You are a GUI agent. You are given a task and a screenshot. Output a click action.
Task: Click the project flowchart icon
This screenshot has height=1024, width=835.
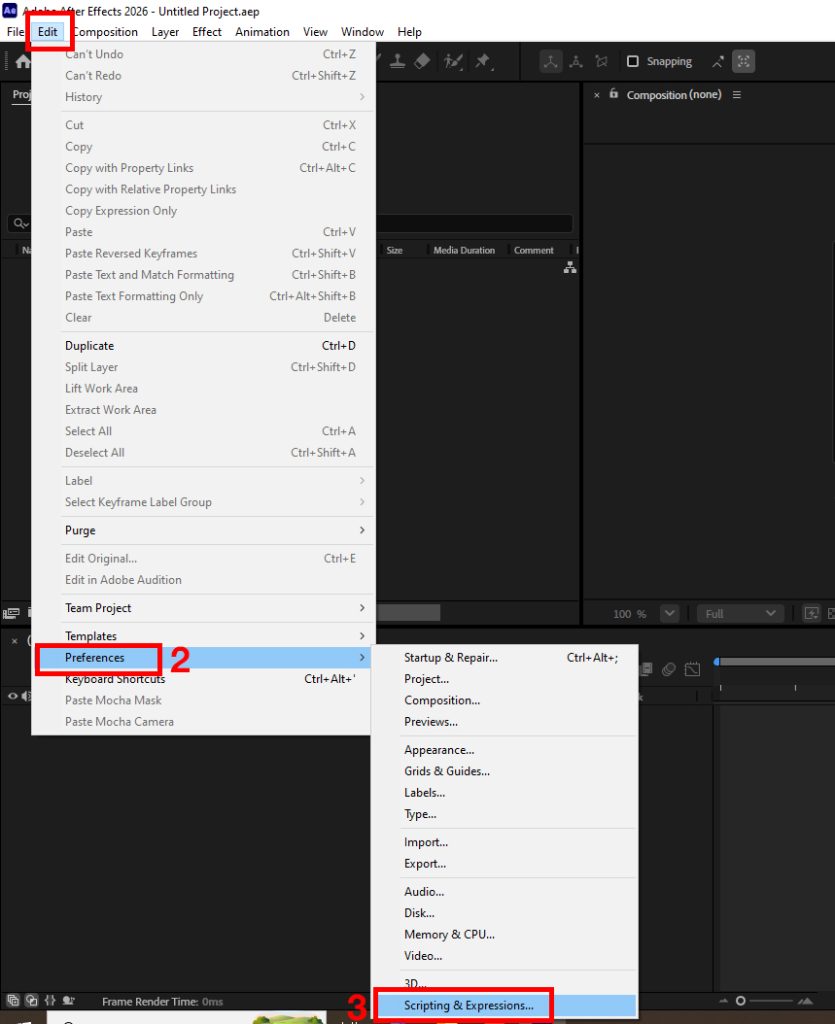pyautogui.click(x=570, y=267)
